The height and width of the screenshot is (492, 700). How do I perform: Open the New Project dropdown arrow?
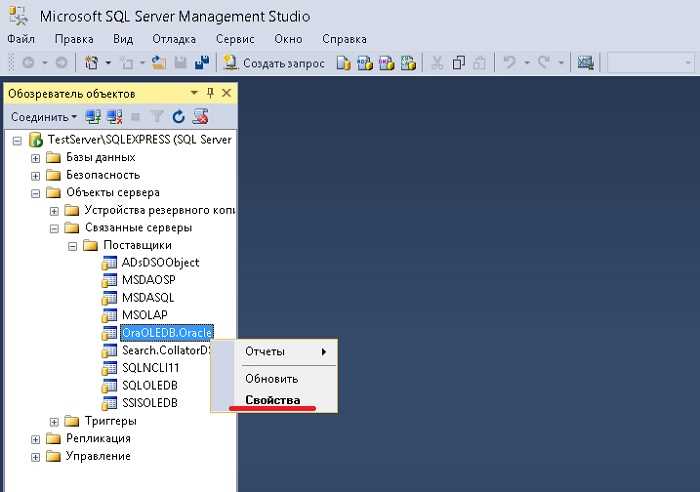coord(108,63)
